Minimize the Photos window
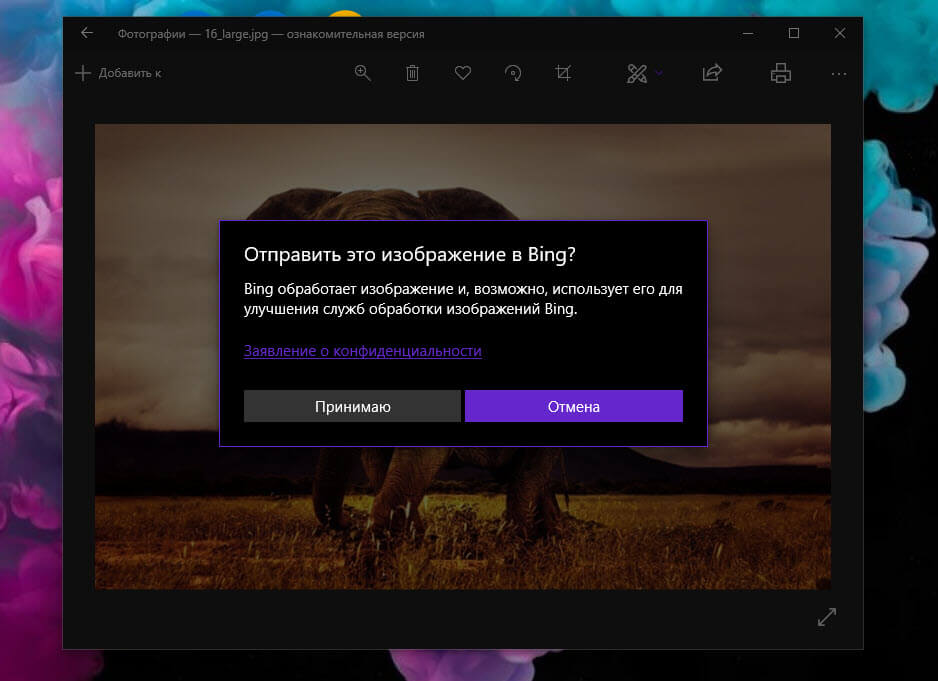938x681 pixels. [748, 34]
